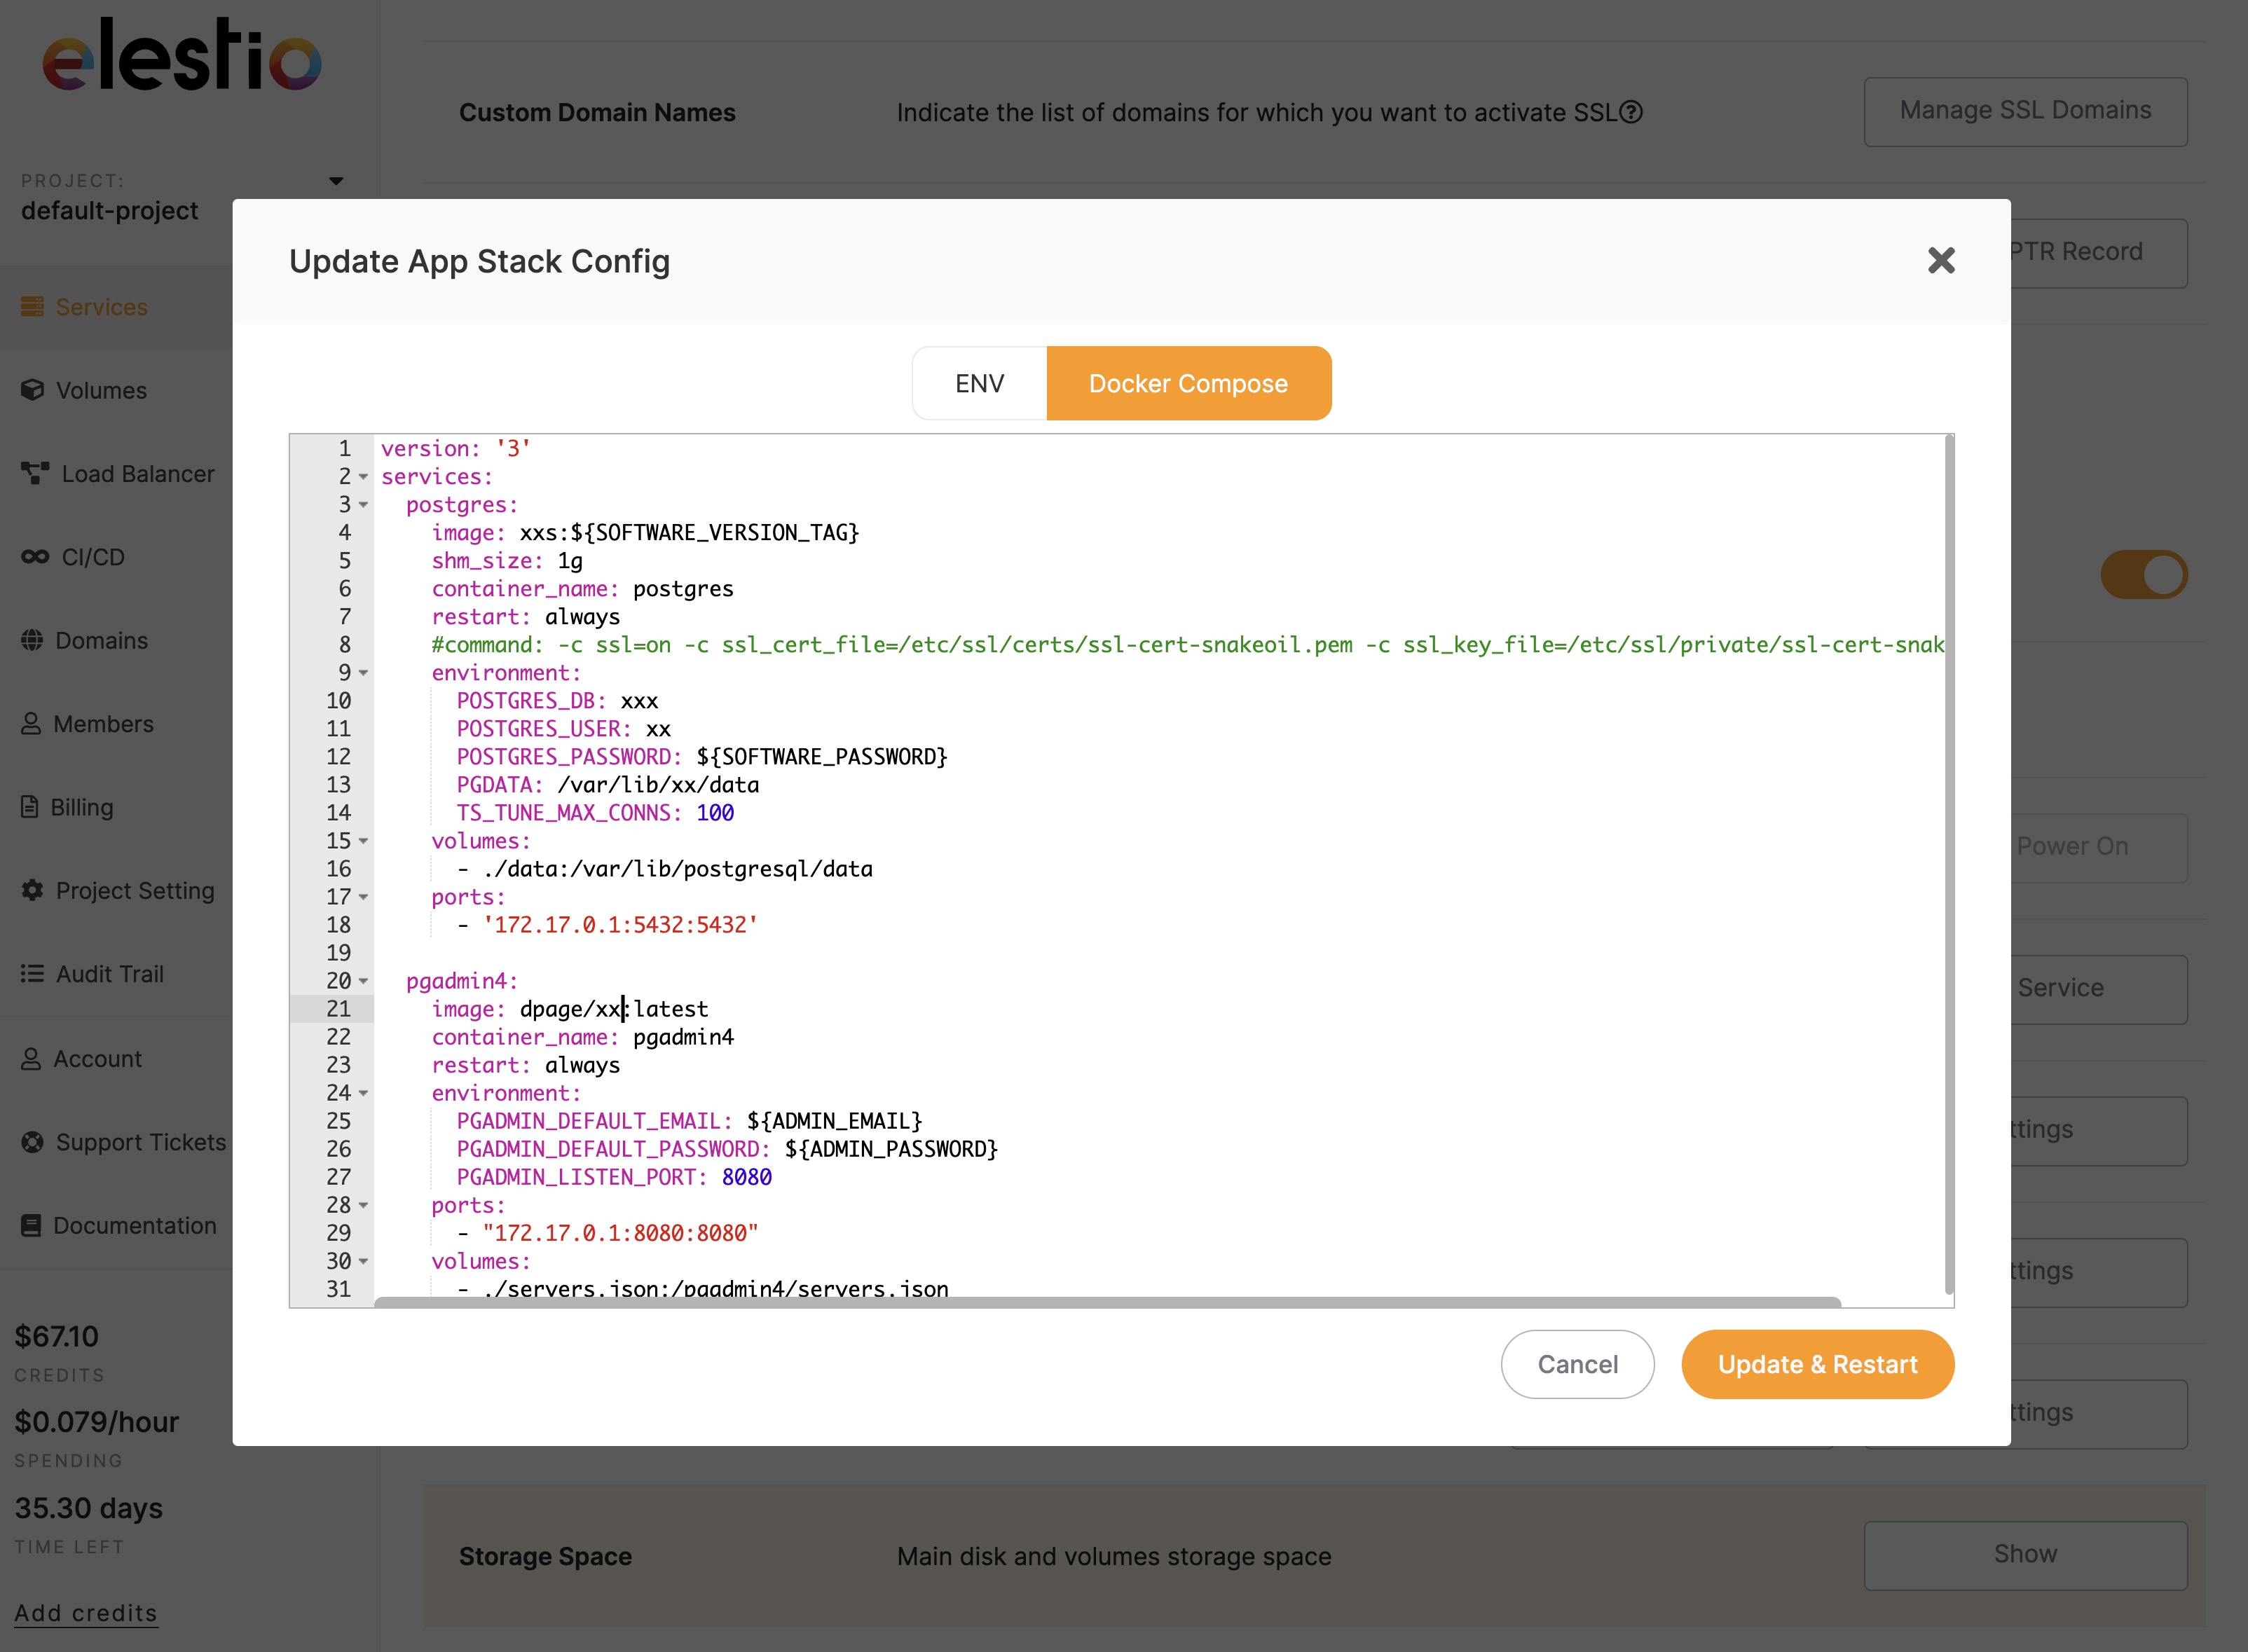Click the Add credits link
This screenshot has height=1652, width=2248.
[86, 1612]
